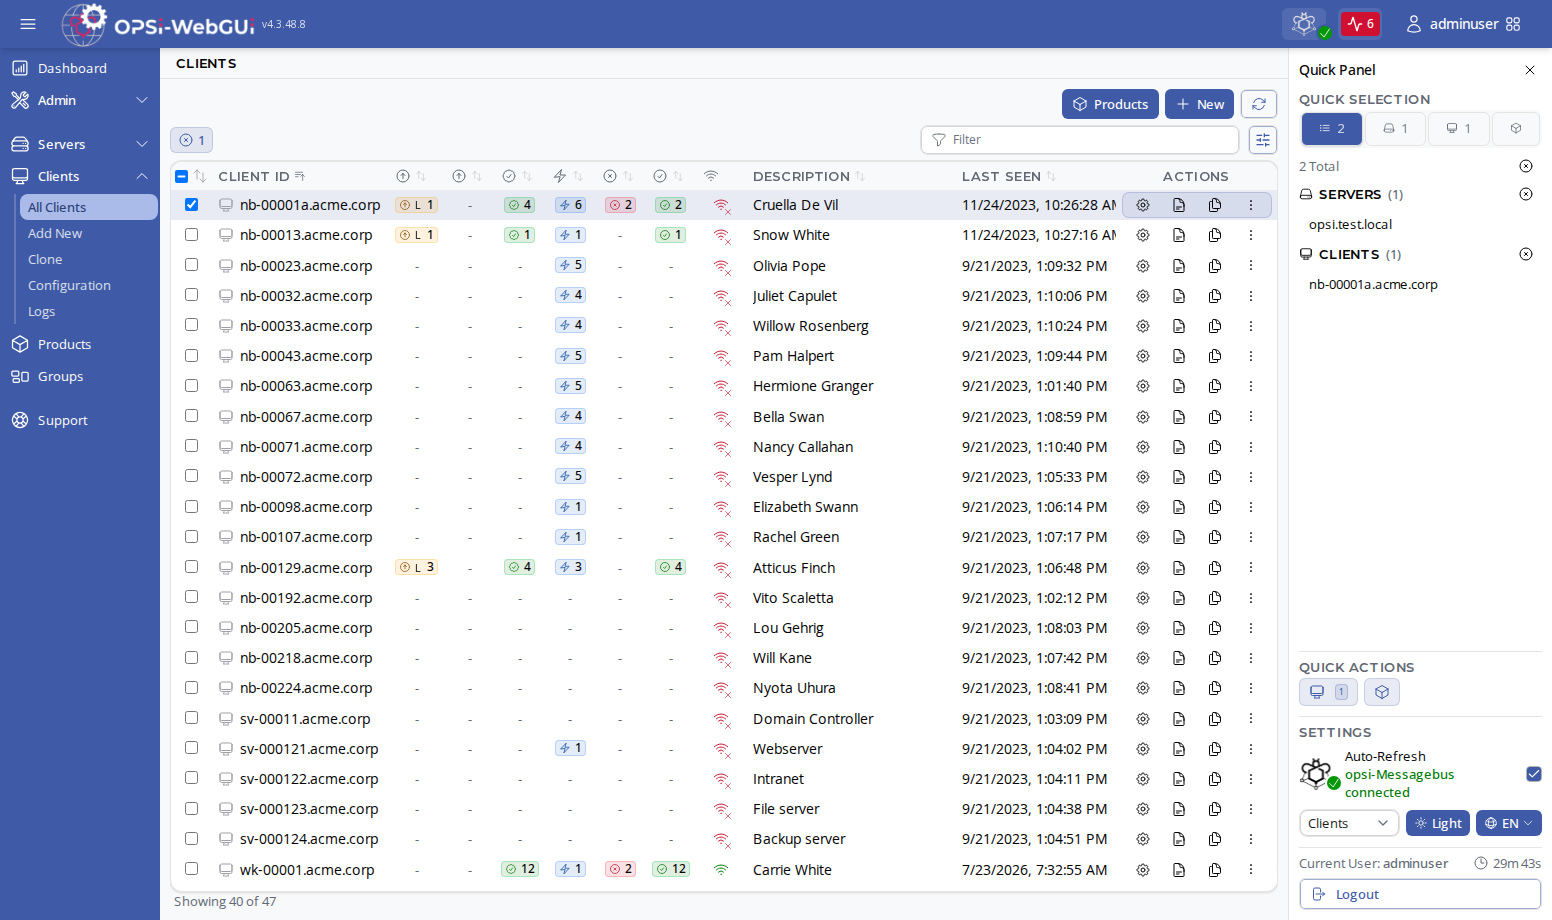Tick the checkbox for nb-00098.acme.corp
The image size is (1552, 920).
(x=191, y=506)
